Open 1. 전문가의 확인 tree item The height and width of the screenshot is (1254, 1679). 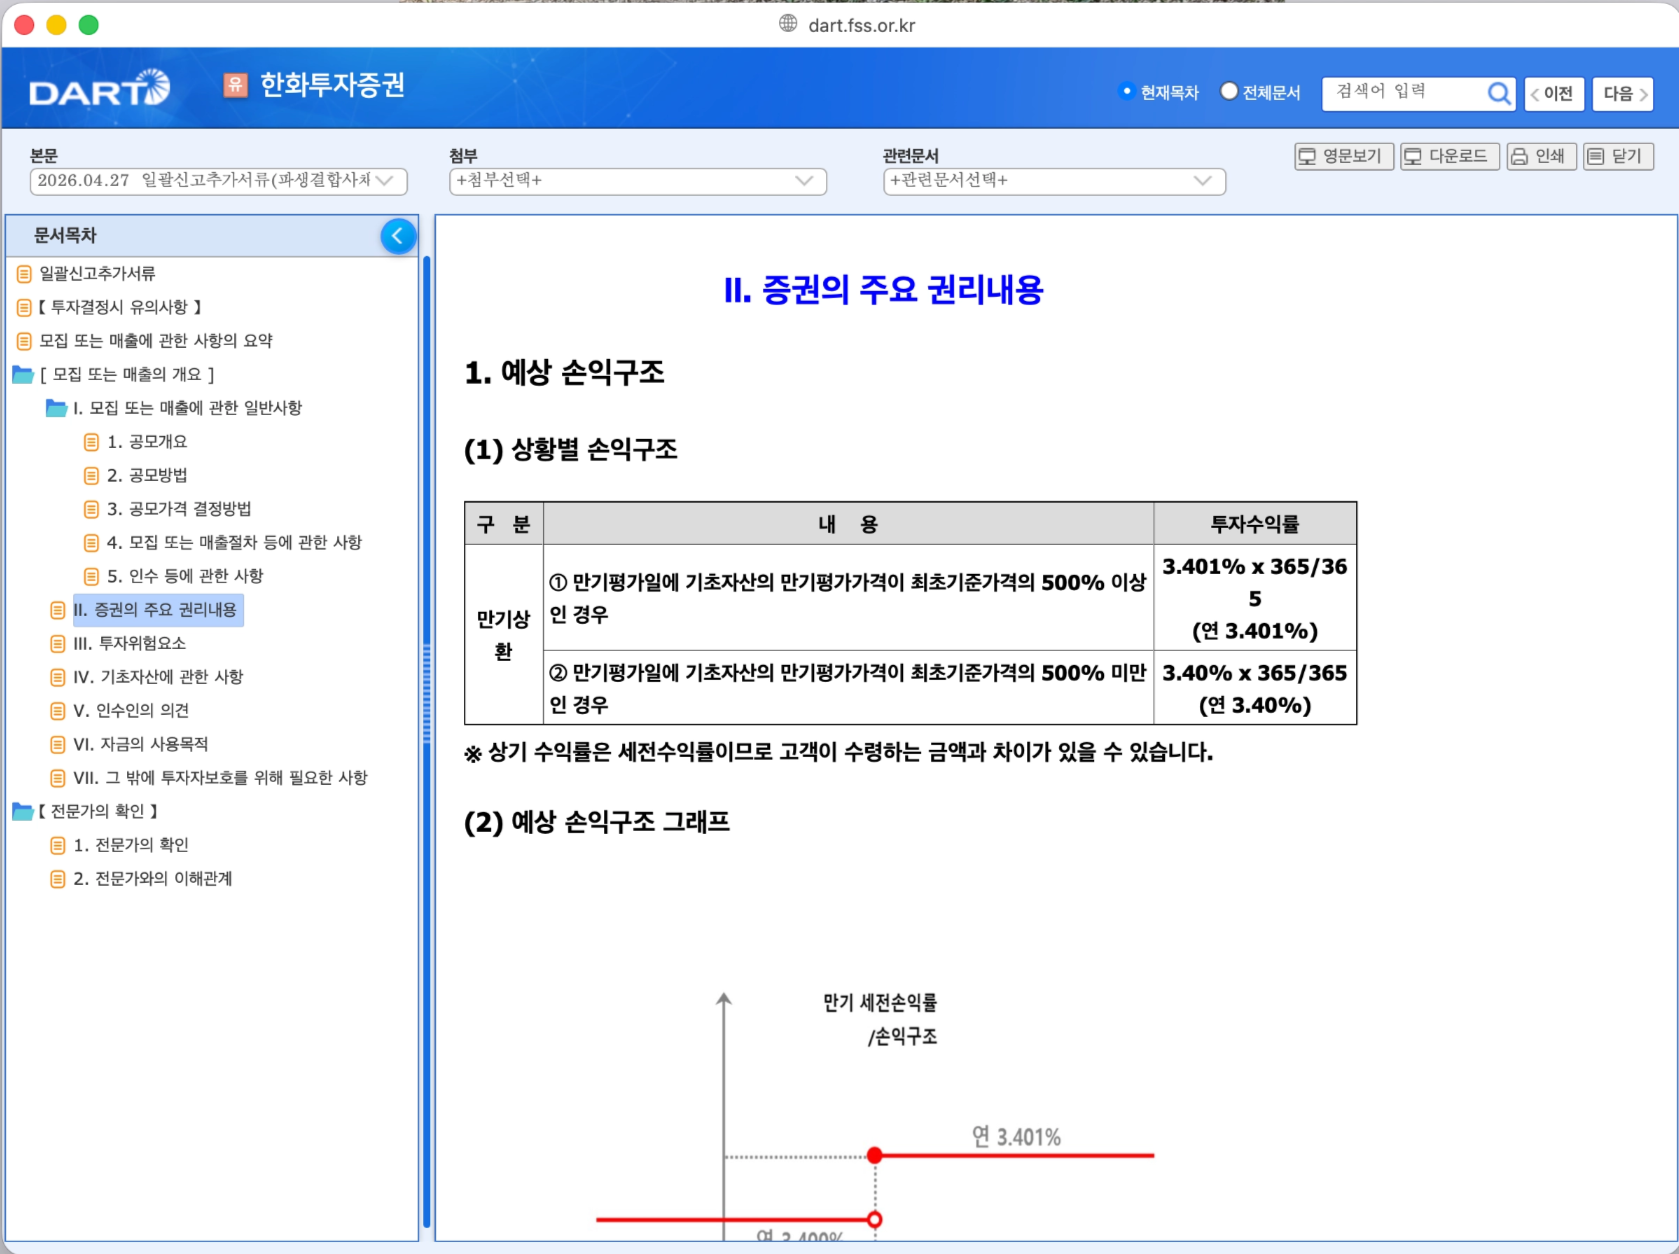coord(131,845)
